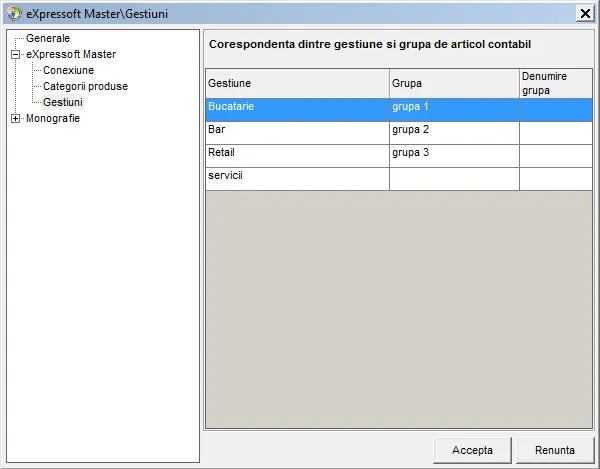Click Denumire grupa cell in servicii row
The image size is (600, 469).
(556, 179)
